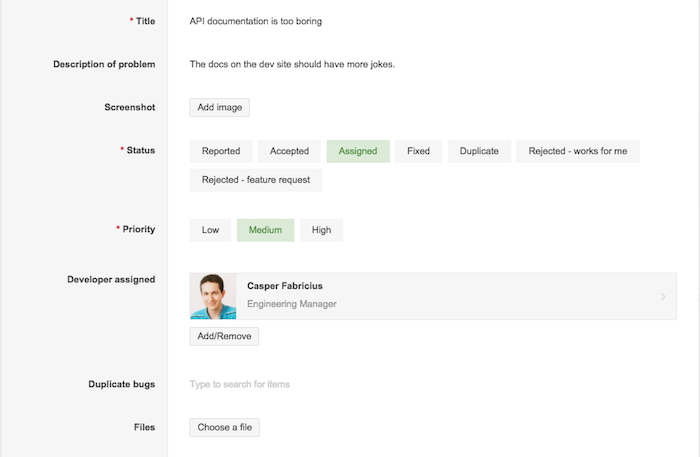Select Rejected - works for me status
Viewport: 700px width, 457px height.
[578, 151]
